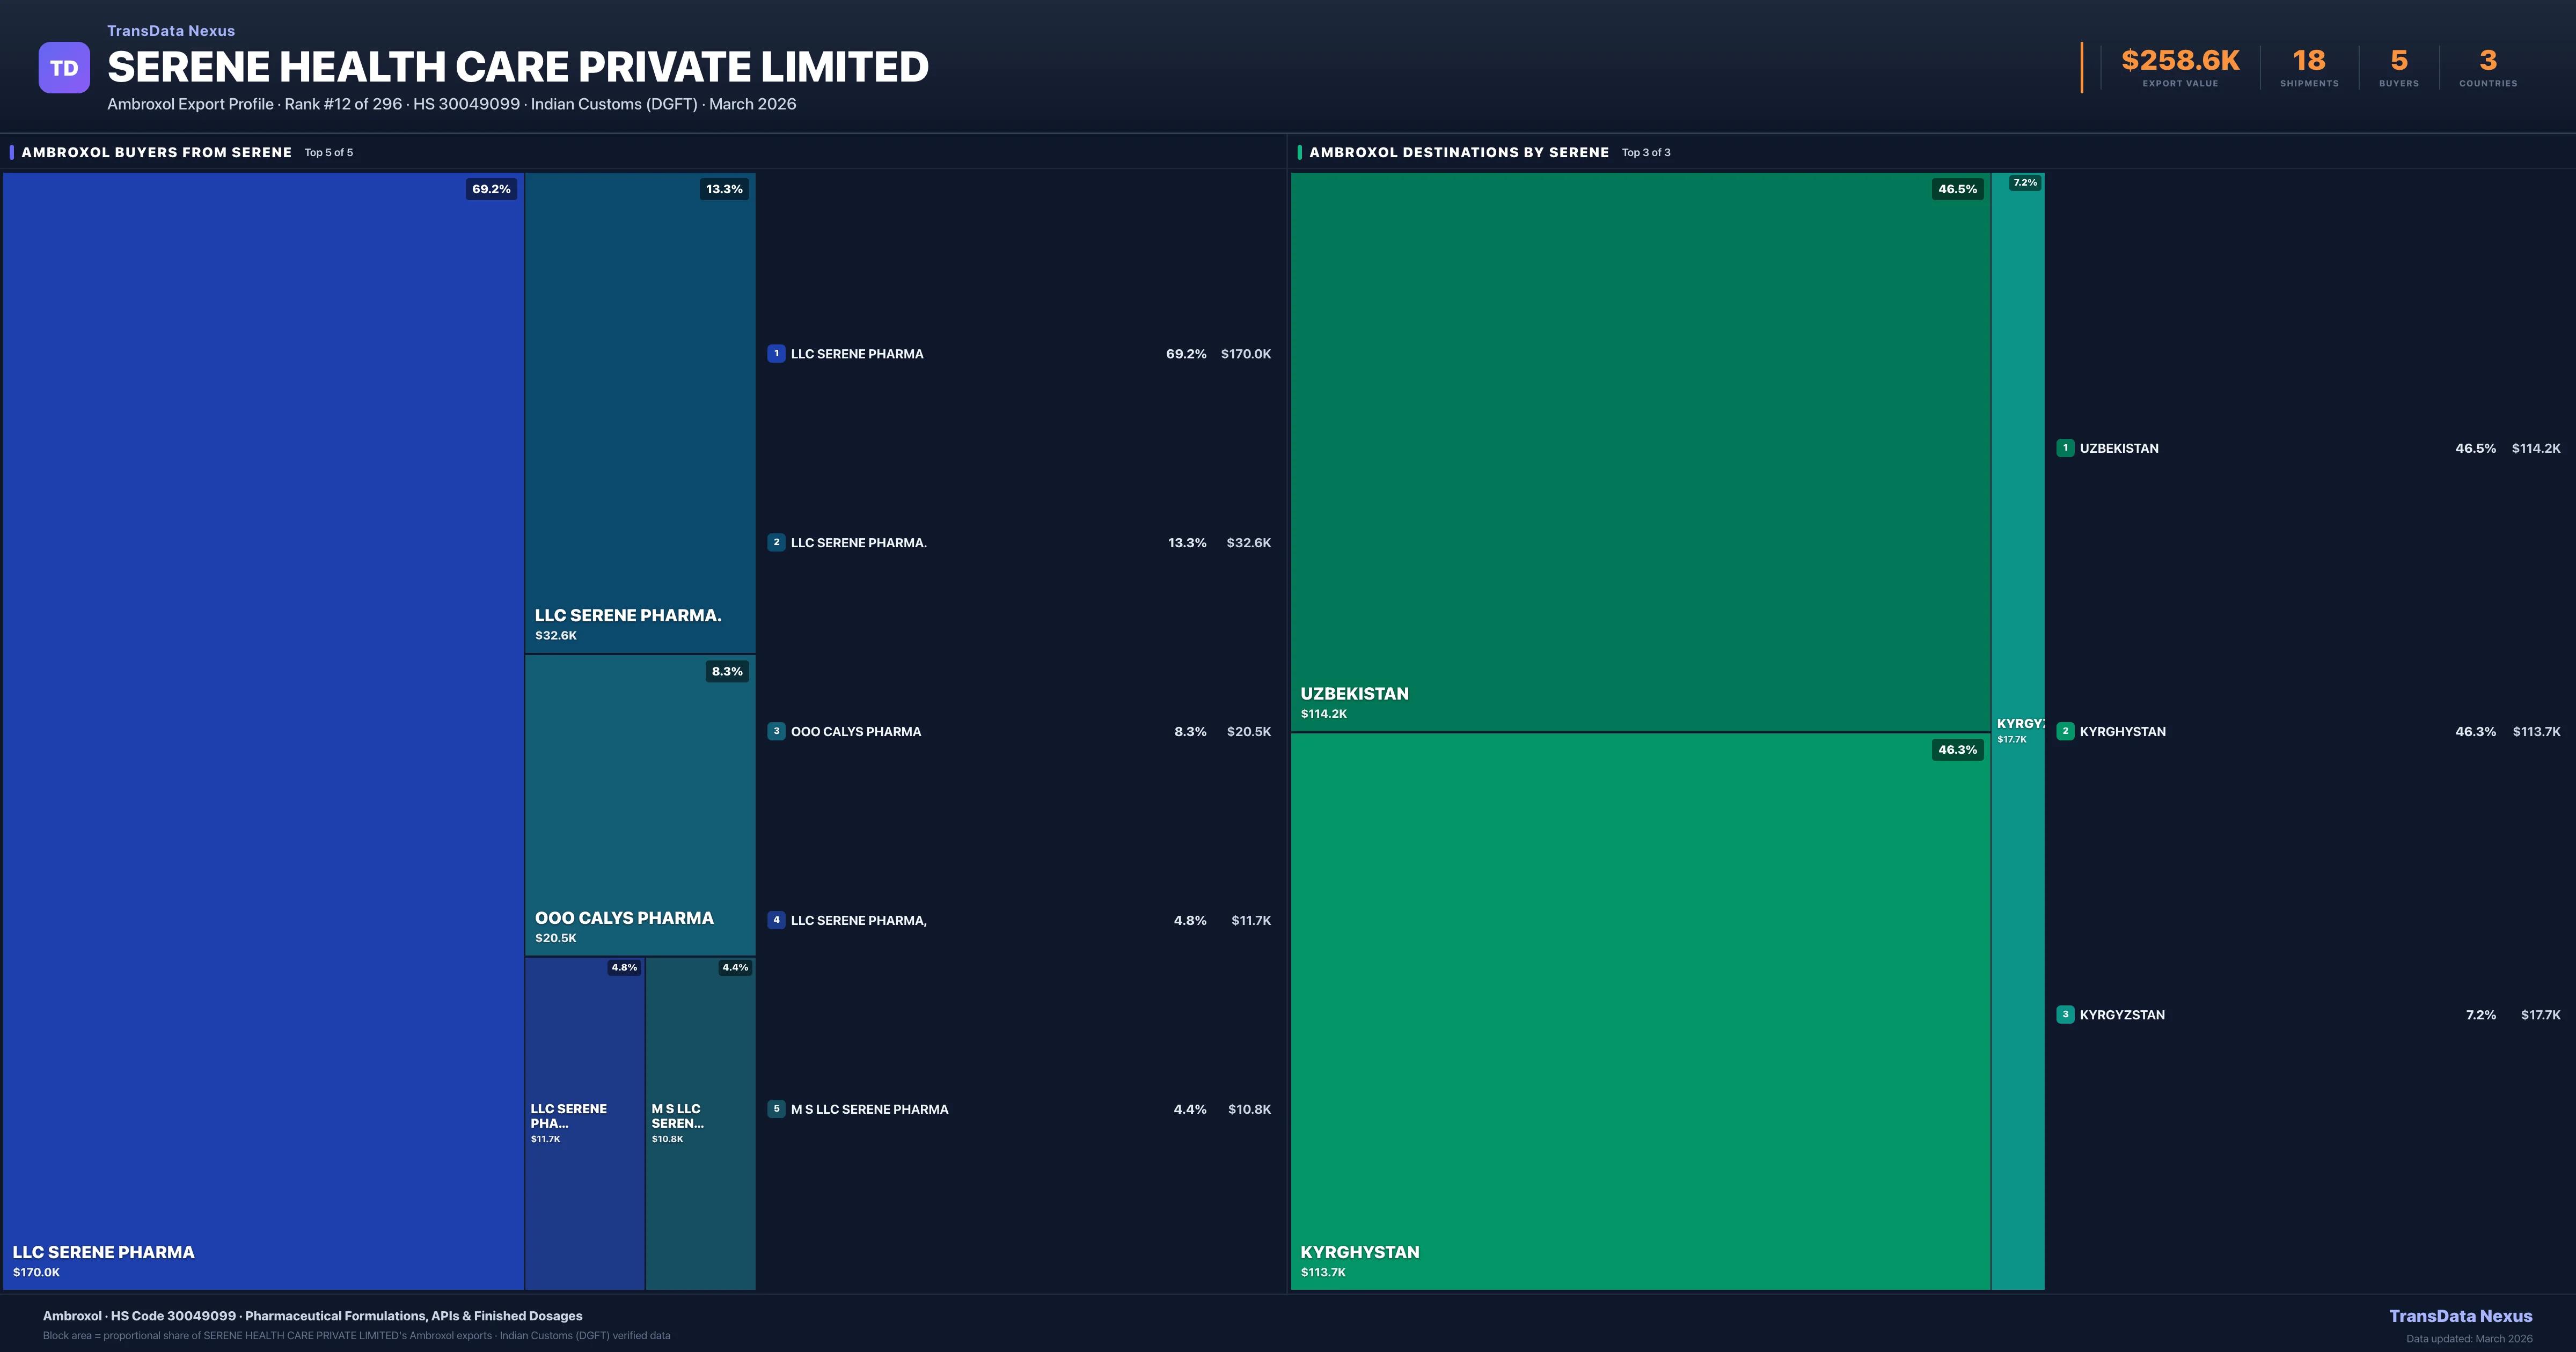Screen dimensions: 2576x1352
Task: Click the 69.2% badge on largest buyer block
Action: [x=491, y=189]
